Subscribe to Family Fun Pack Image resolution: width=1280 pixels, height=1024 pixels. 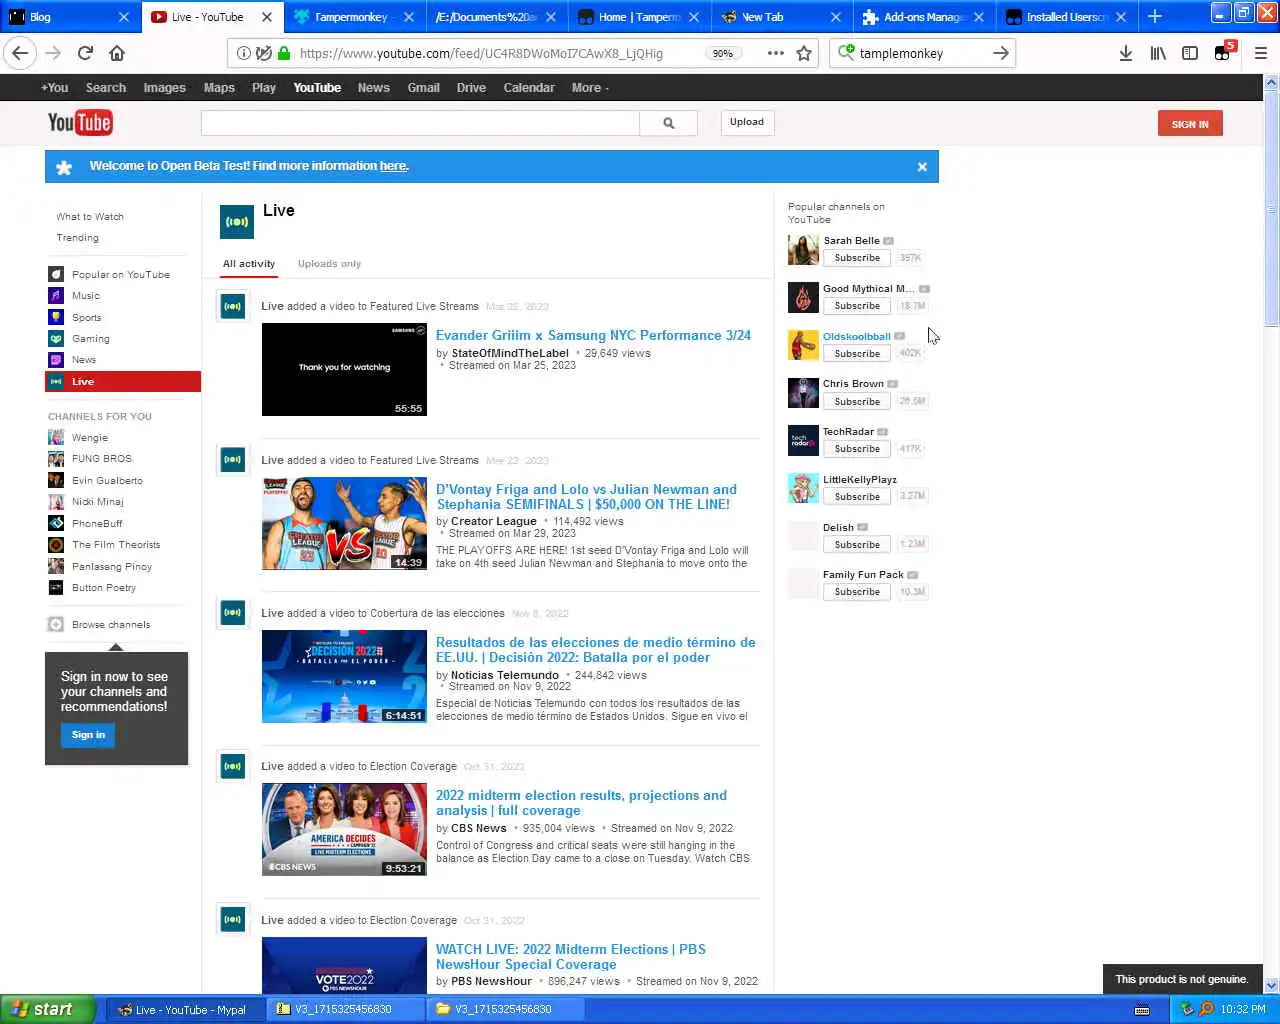(x=857, y=592)
